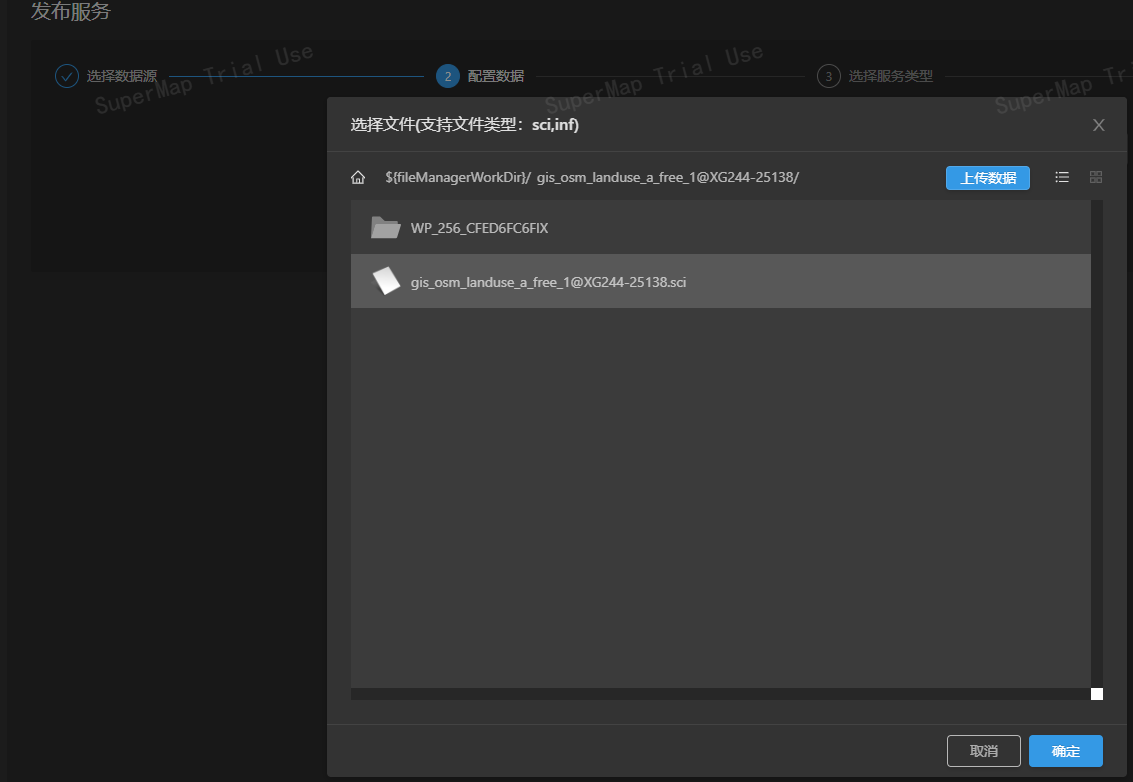Switch to list view layout
Image resolution: width=1133 pixels, height=782 pixels.
point(1062,177)
